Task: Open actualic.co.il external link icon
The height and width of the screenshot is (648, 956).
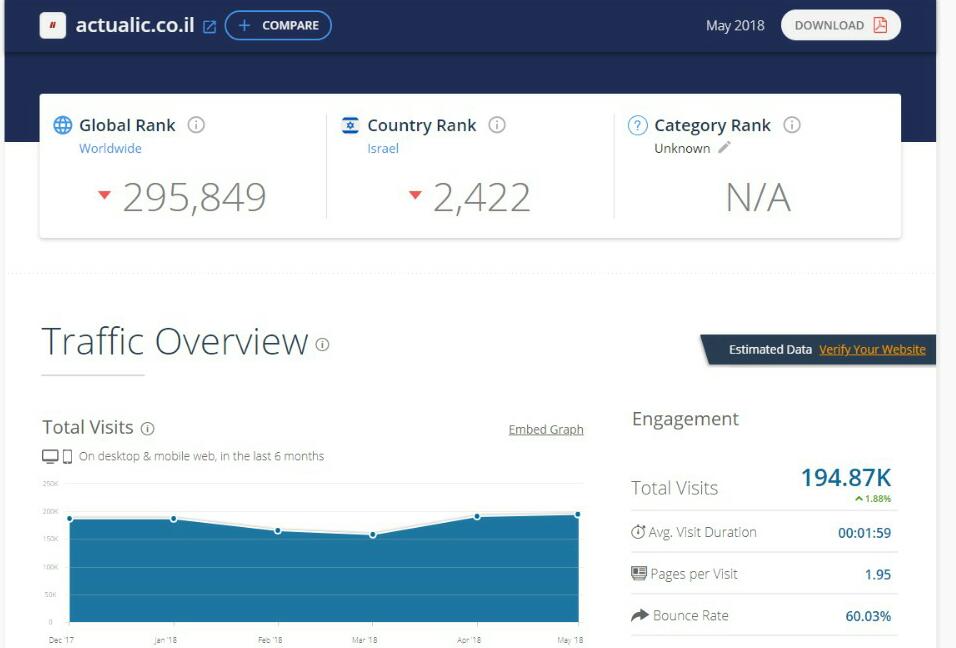Action: (209, 27)
